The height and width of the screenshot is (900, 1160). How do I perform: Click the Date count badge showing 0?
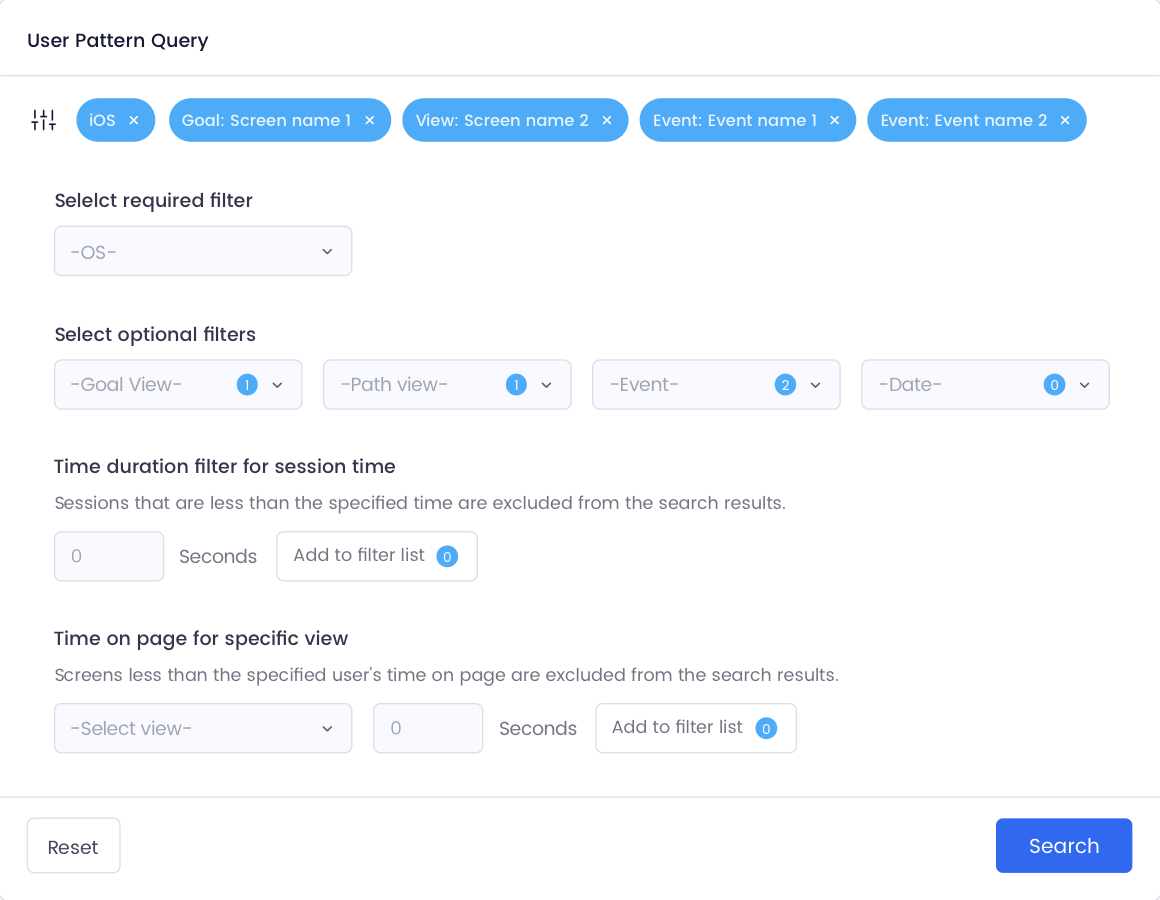pyautogui.click(x=1054, y=385)
